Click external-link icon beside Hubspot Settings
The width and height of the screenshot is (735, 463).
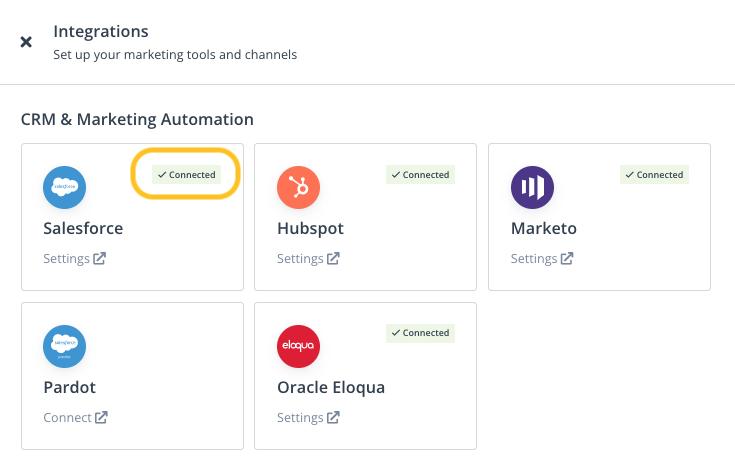[334, 259]
